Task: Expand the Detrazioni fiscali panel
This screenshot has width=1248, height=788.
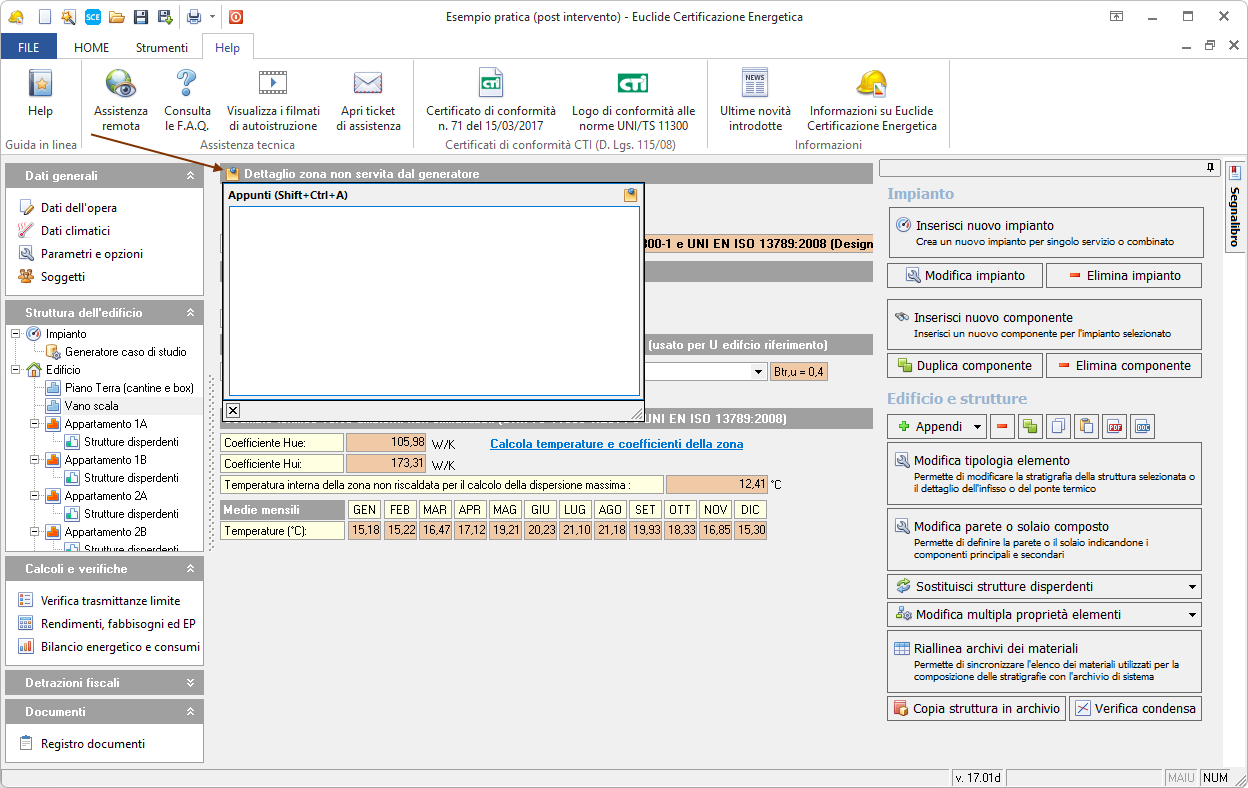Action: 190,683
